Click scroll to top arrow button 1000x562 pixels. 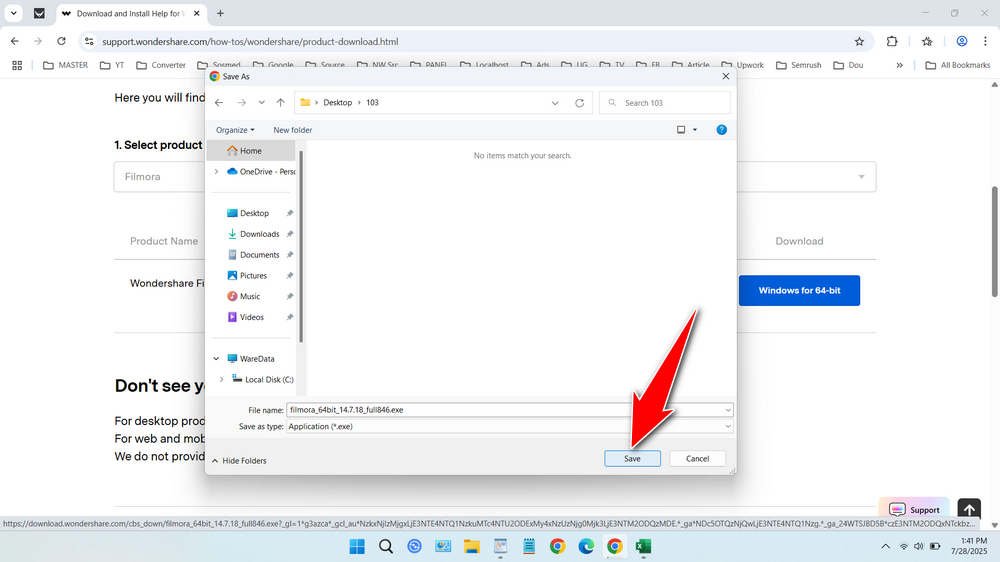point(969,510)
